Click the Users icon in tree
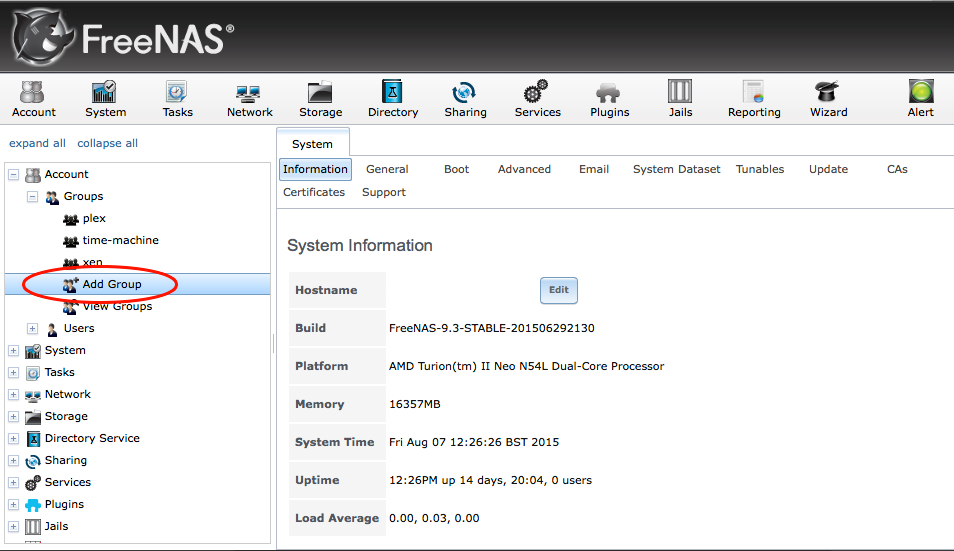This screenshot has width=954, height=551. [x=52, y=329]
